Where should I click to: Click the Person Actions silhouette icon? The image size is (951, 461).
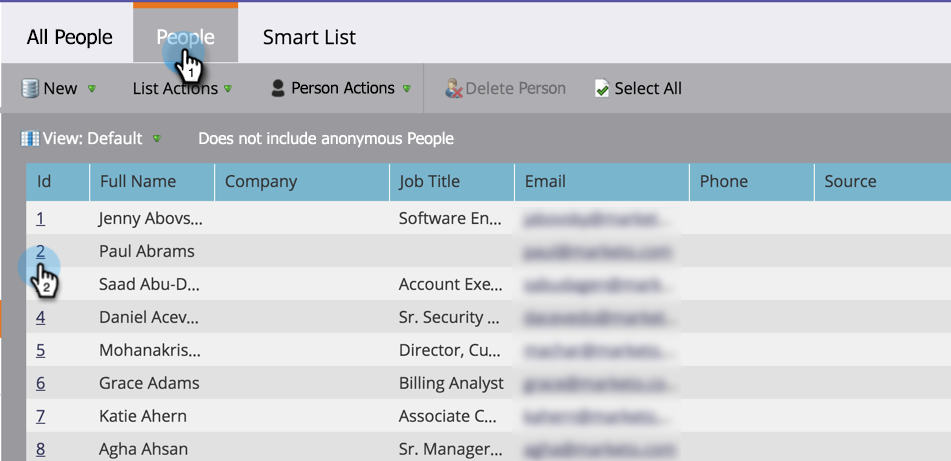click(x=278, y=89)
